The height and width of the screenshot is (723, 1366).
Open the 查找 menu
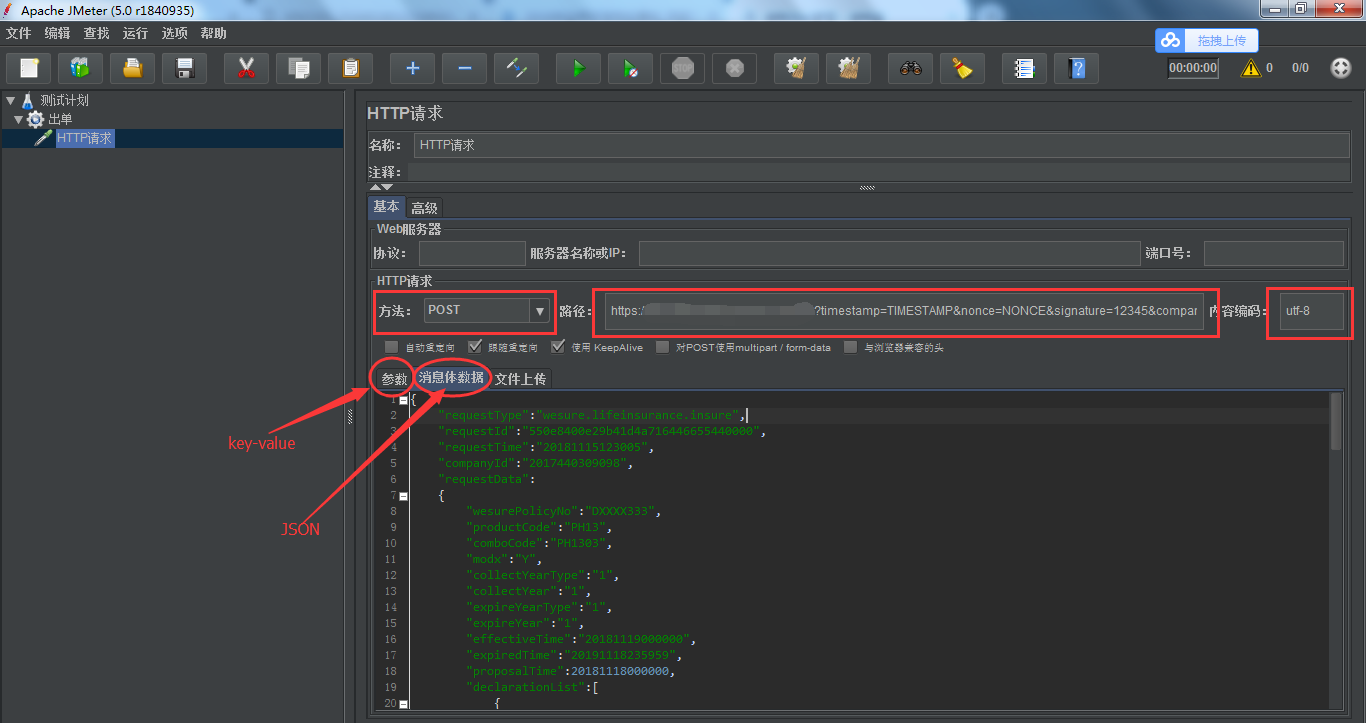tap(97, 33)
